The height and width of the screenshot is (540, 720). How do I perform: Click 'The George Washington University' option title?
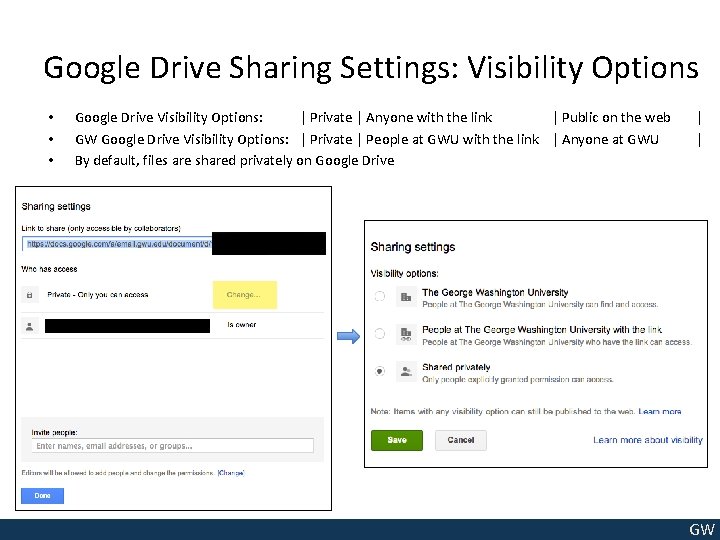pos(495,292)
